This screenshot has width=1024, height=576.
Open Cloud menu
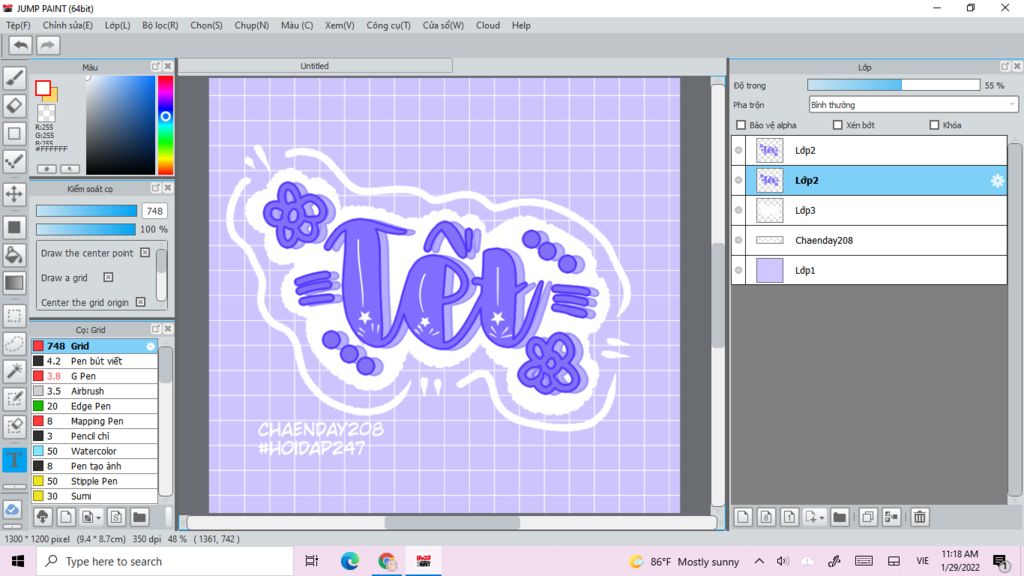pyautogui.click(x=488, y=25)
